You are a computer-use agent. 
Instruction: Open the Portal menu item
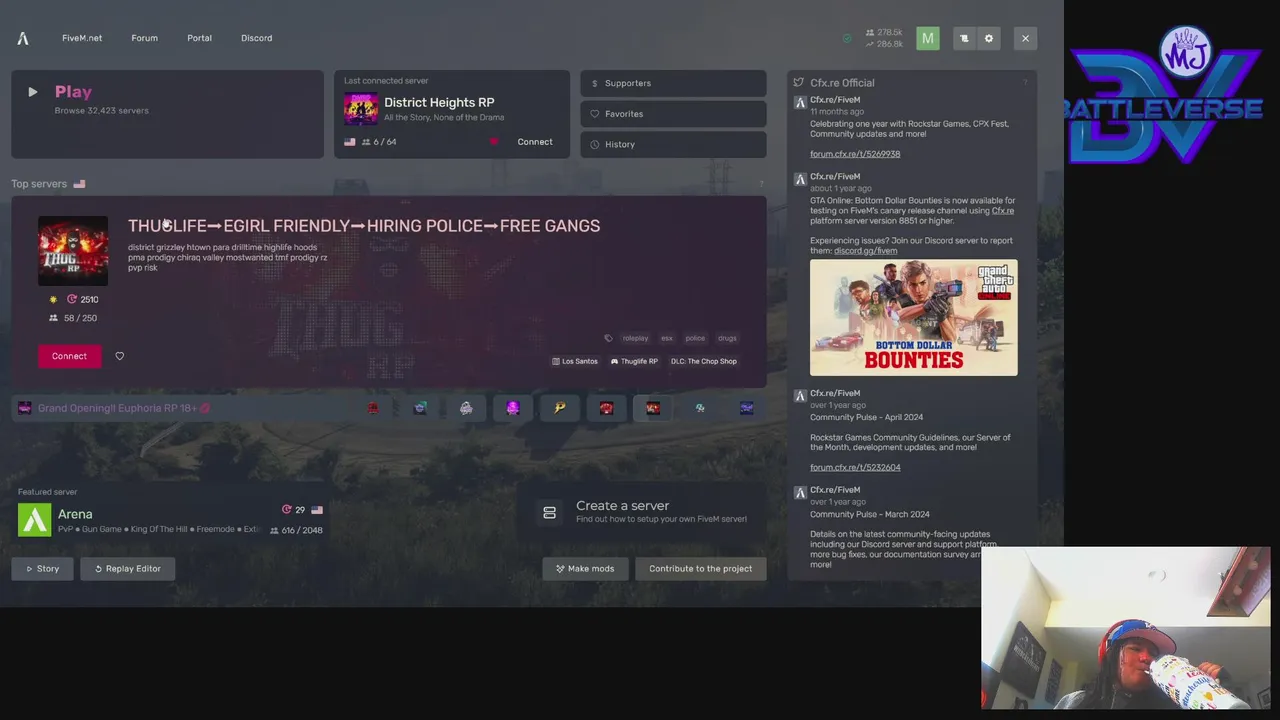199,38
